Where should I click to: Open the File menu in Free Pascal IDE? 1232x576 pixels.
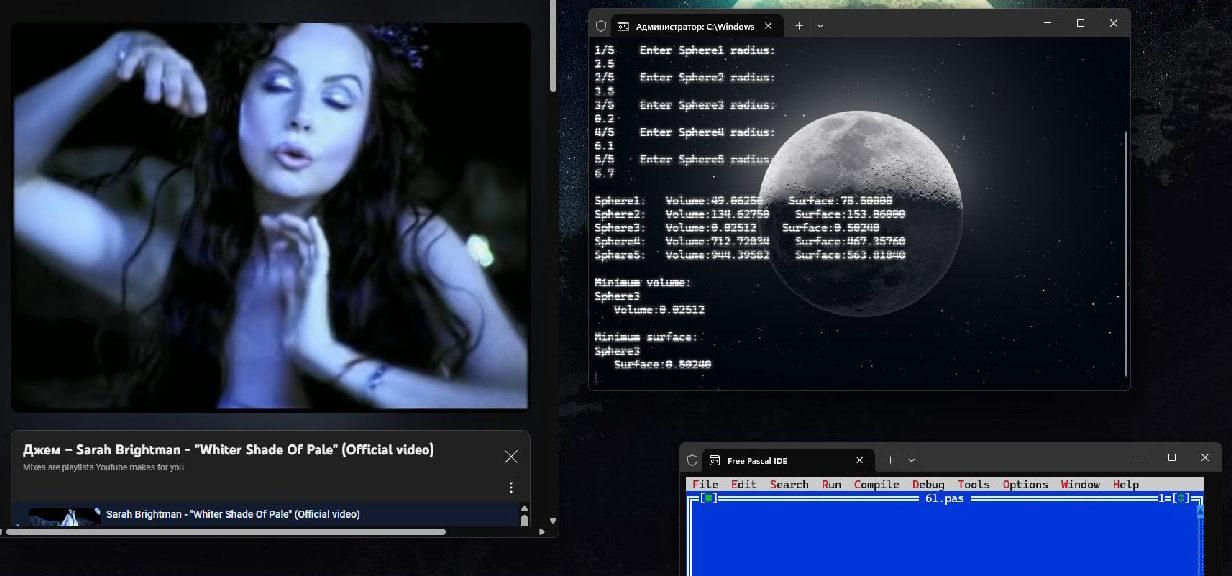[705, 484]
